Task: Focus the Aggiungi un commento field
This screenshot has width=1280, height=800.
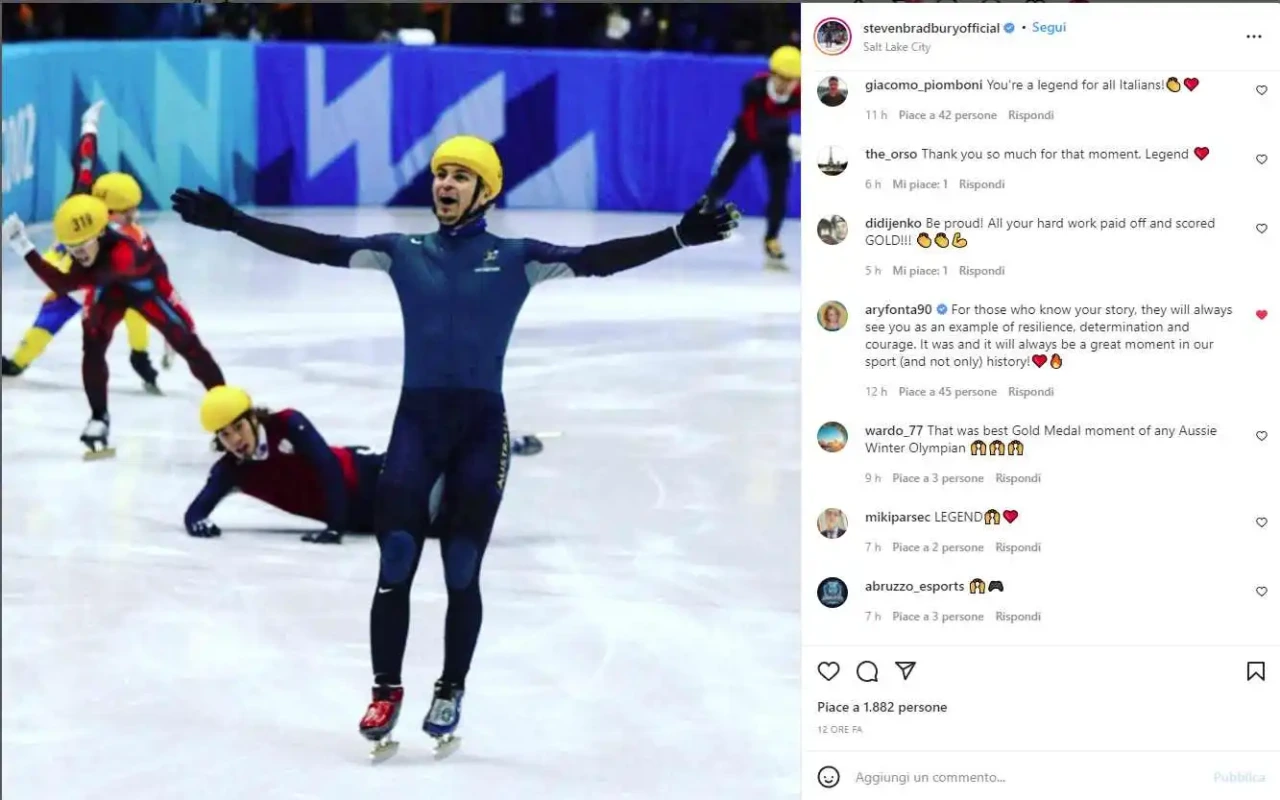Action: (1025, 777)
